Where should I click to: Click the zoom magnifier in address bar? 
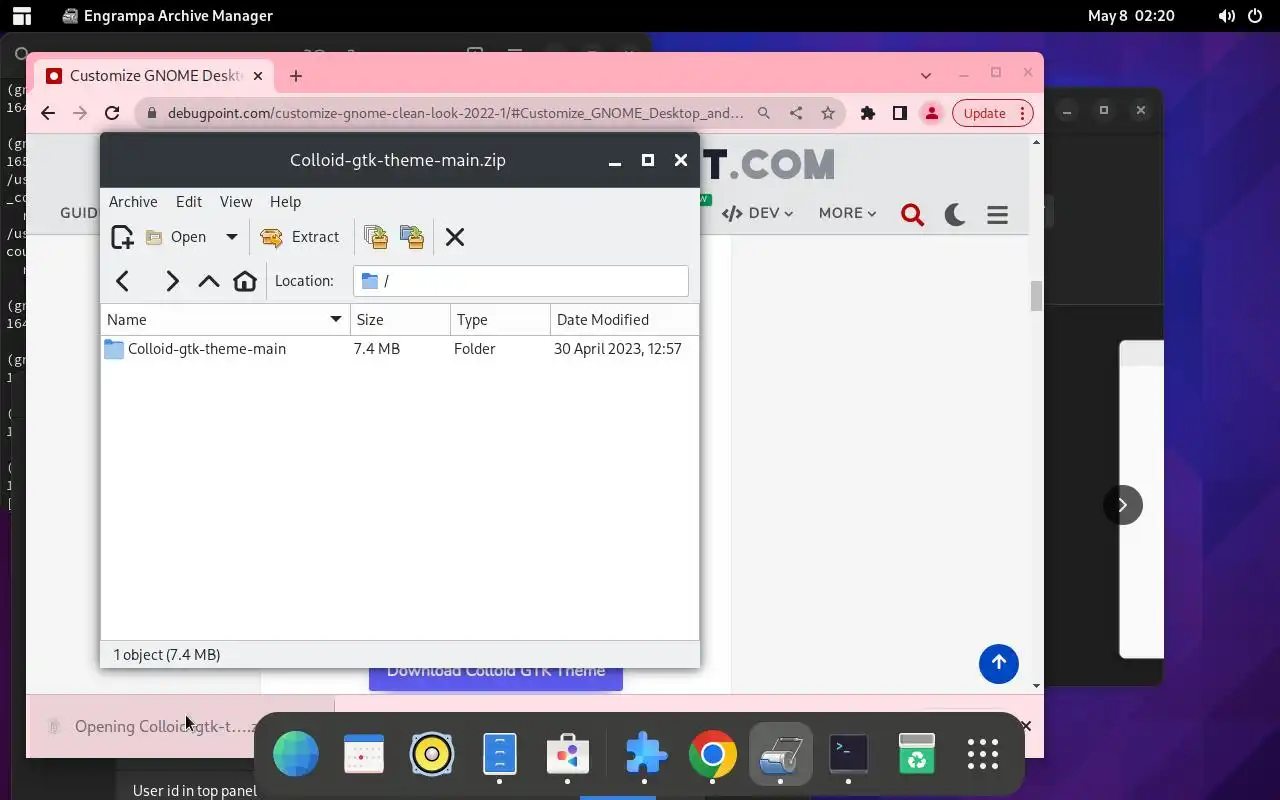click(764, 113)
